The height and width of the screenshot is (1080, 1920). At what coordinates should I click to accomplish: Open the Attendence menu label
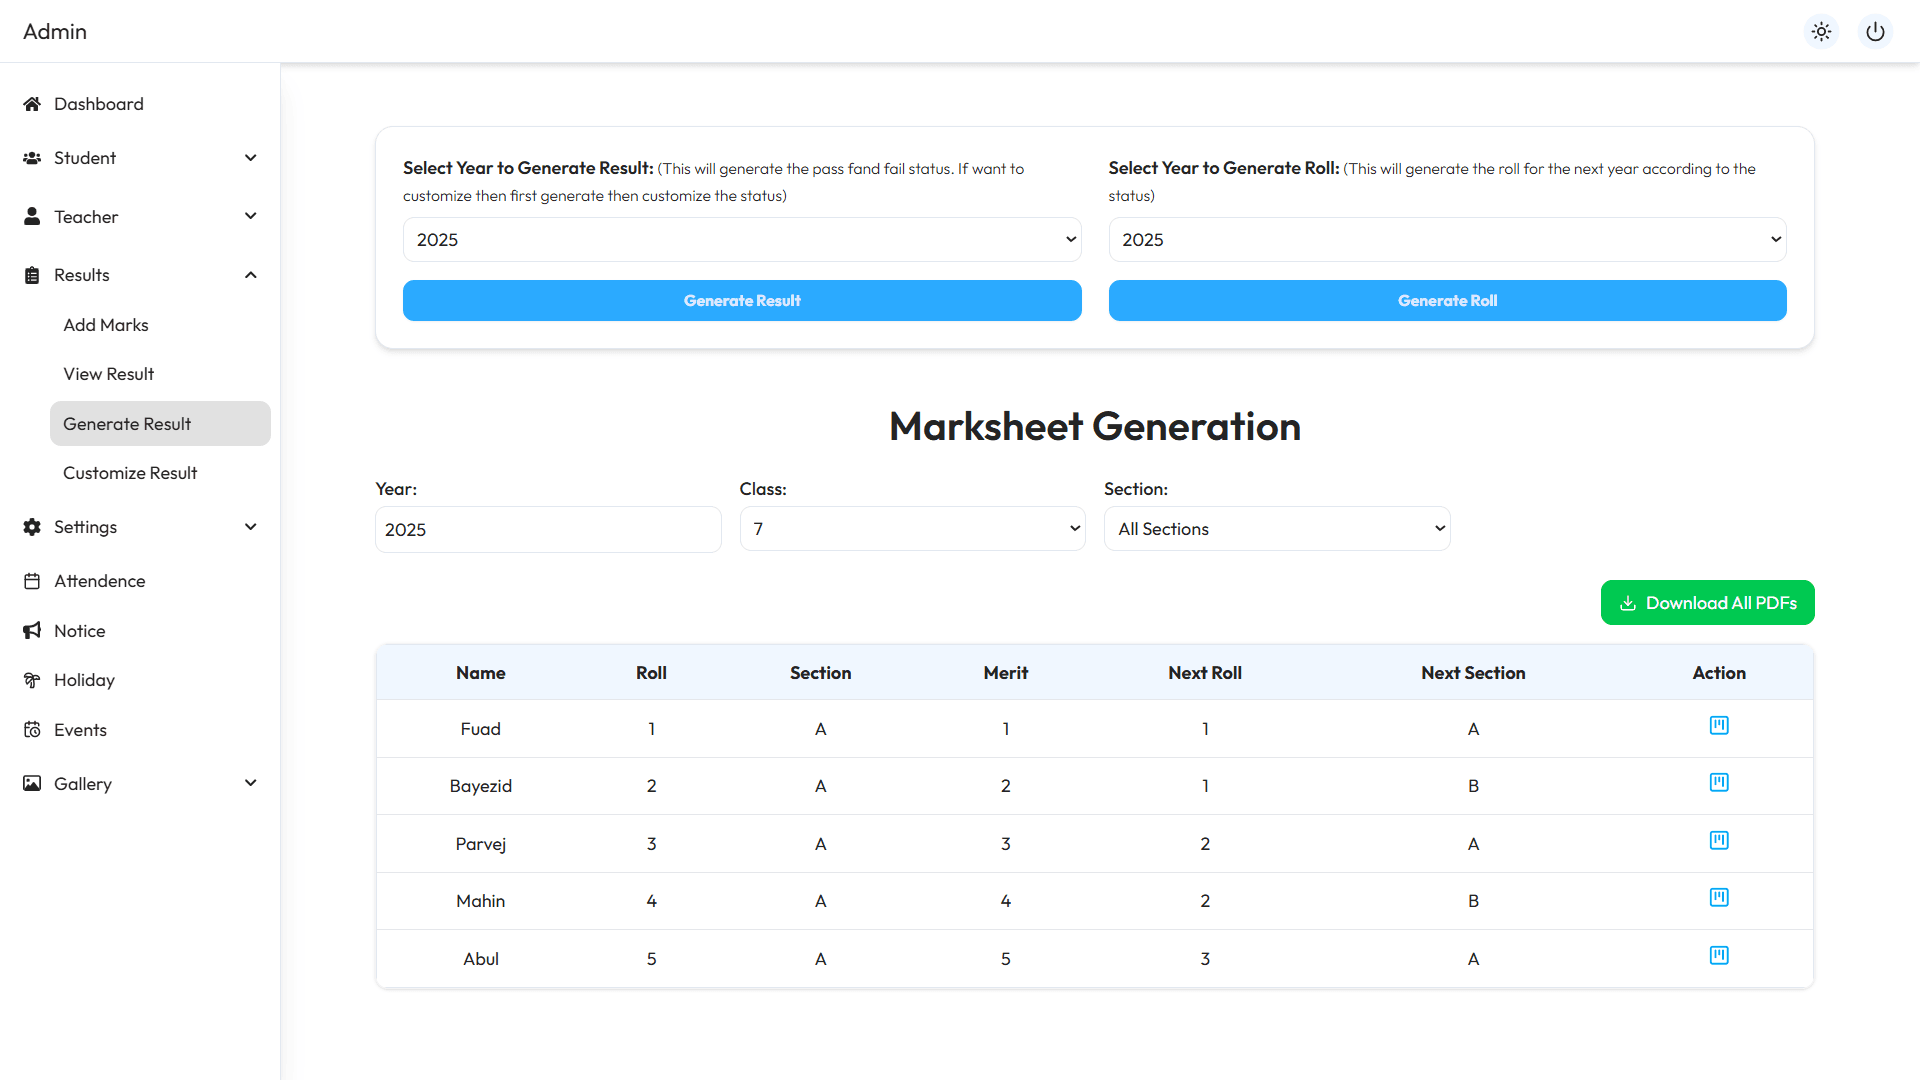[x=100, y=581]
